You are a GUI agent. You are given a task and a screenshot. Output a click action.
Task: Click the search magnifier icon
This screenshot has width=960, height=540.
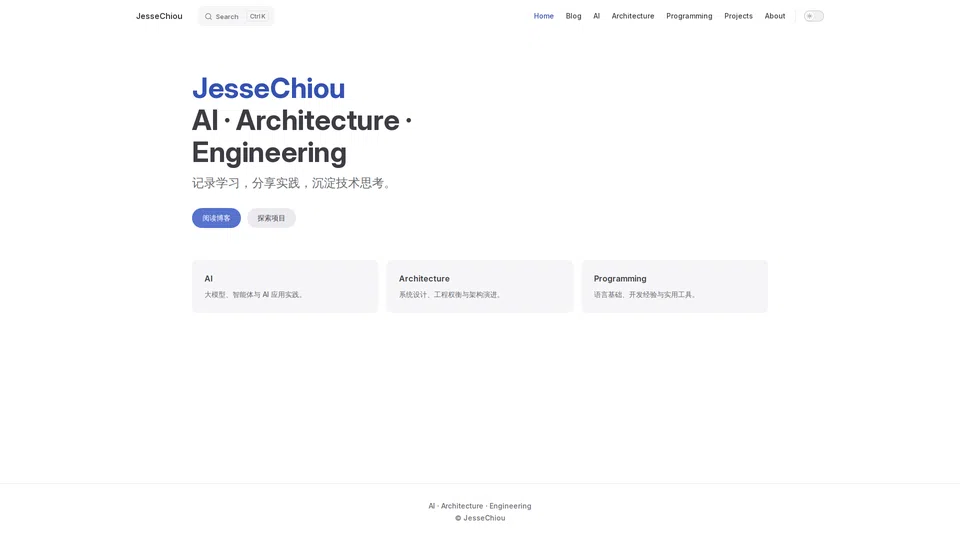tap(208, 17)
